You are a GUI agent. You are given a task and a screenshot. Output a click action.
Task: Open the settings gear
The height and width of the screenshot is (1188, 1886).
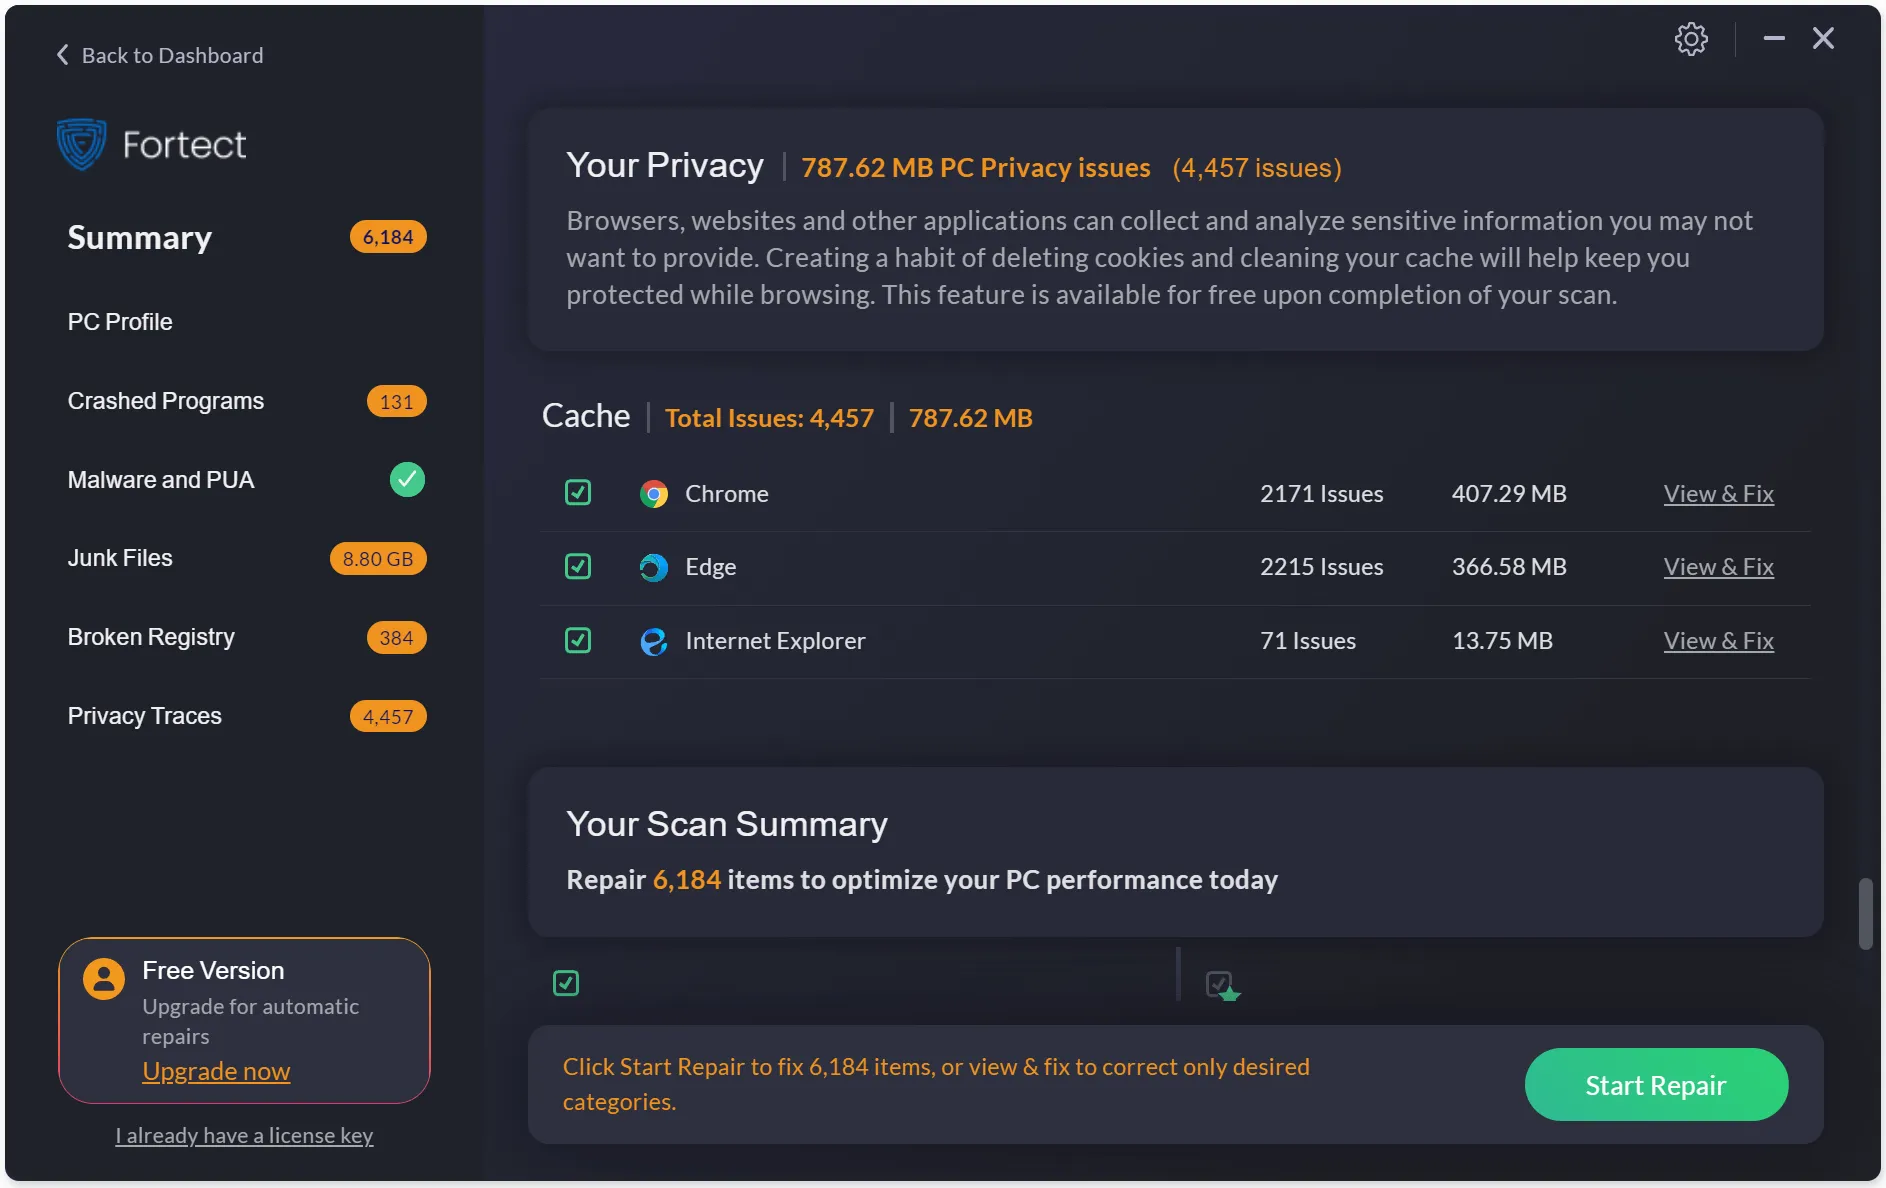point(1691,39)
